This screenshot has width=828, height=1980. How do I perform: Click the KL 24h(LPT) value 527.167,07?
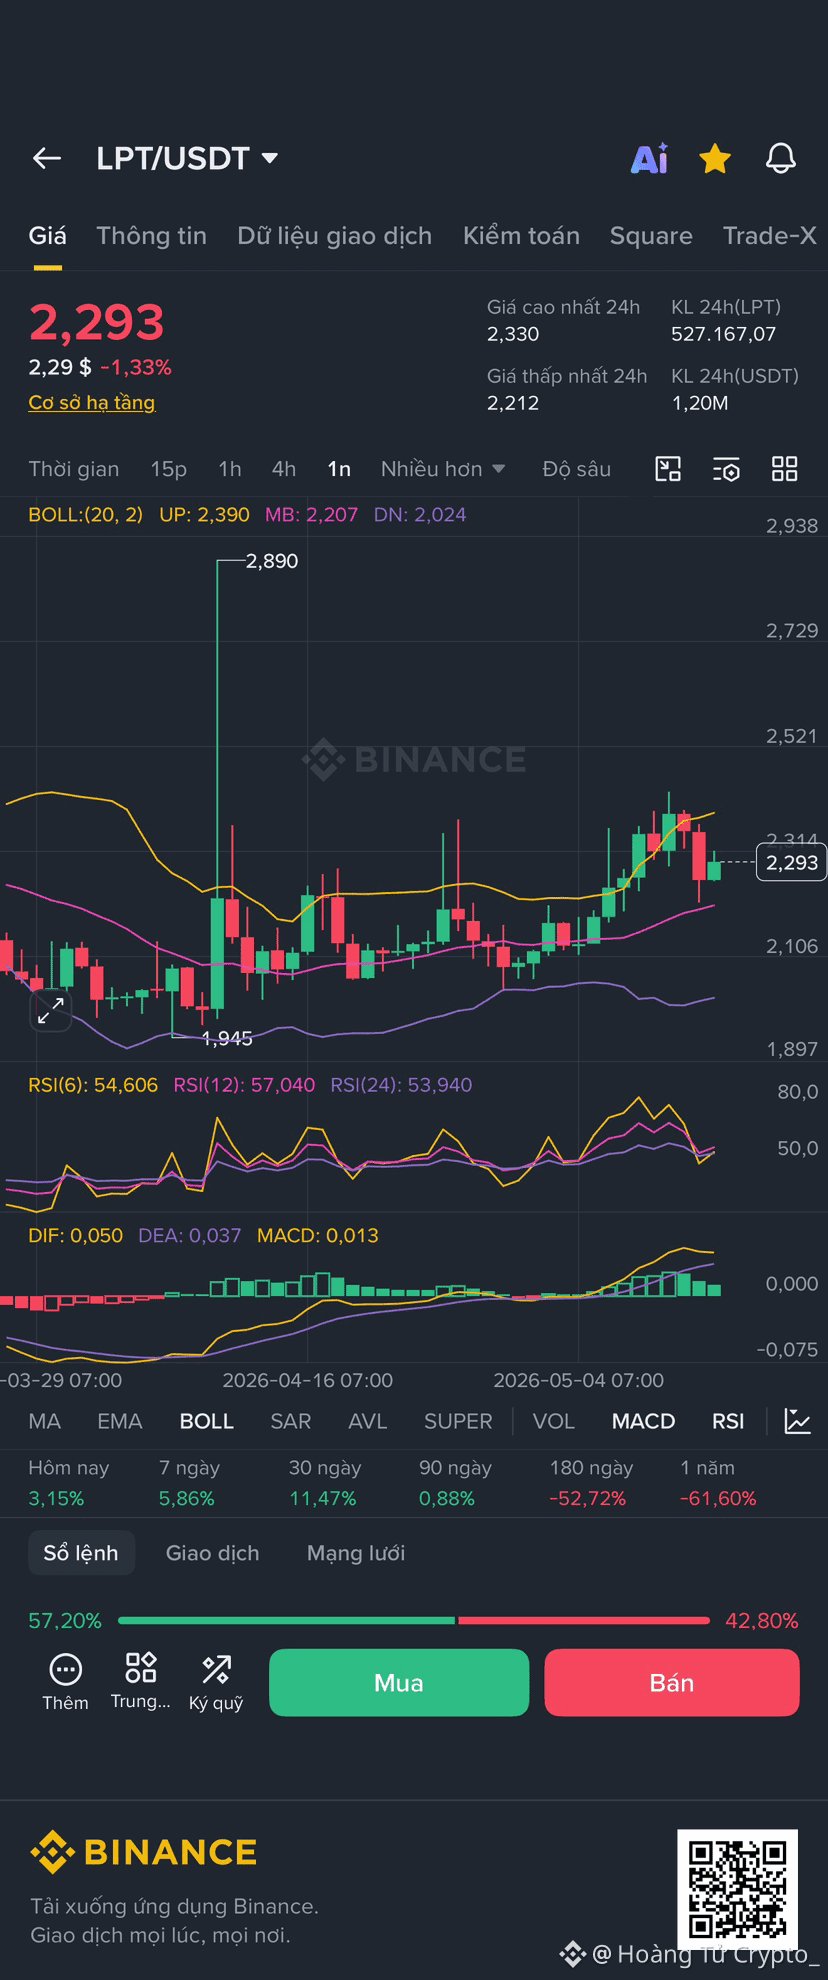(723, 334)
